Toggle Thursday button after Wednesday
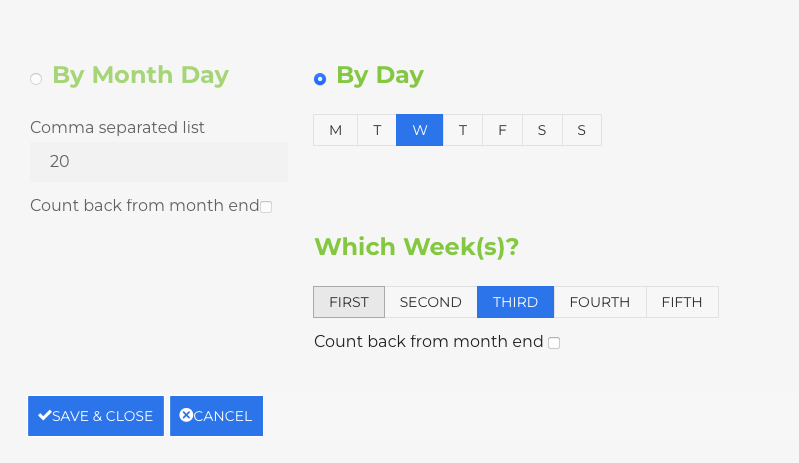Image resolution: width=799 pixels, height=463 pixels. 463,130
